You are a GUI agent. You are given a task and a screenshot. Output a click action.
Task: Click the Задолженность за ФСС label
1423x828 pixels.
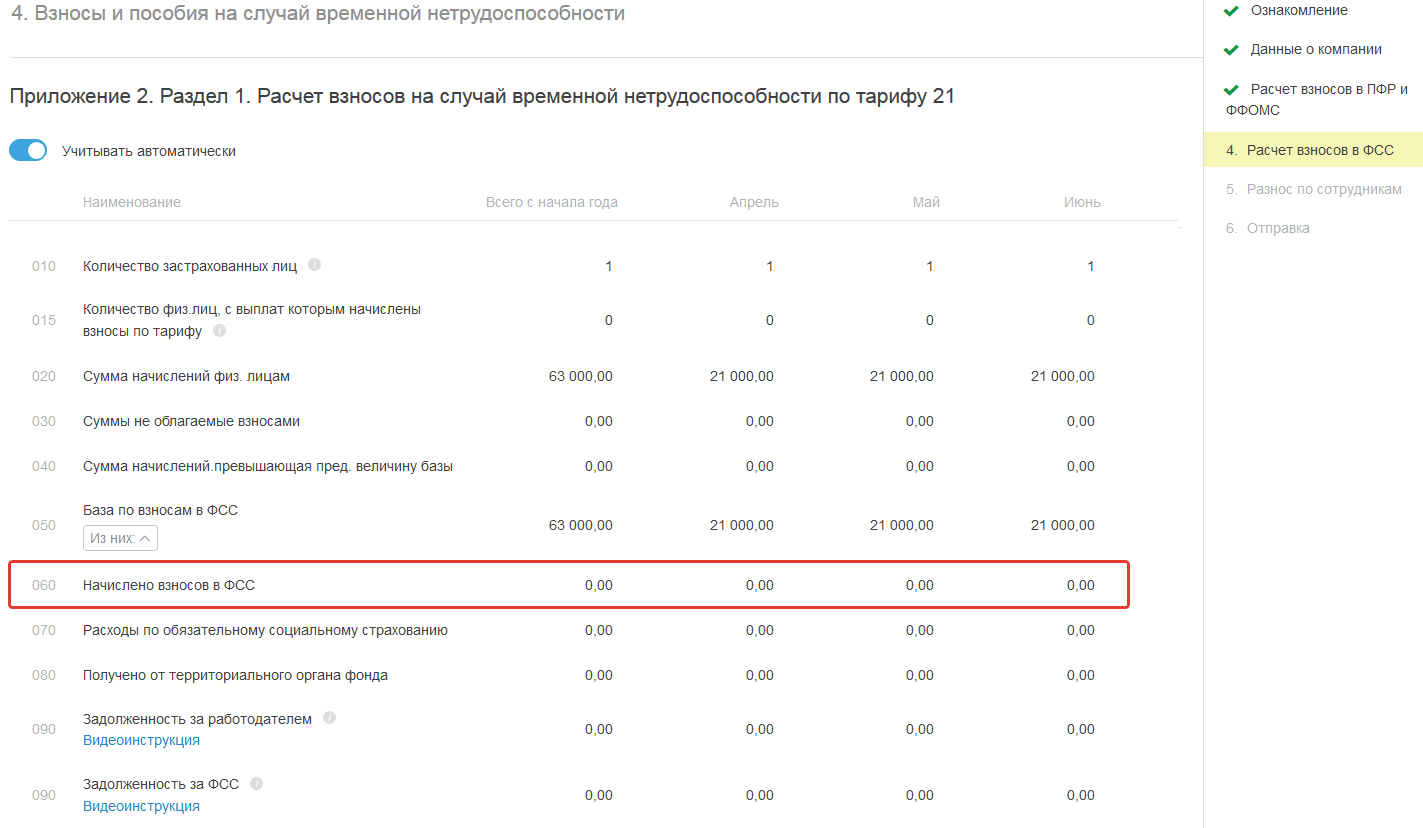pyautogui.click(x=161, y=784)
